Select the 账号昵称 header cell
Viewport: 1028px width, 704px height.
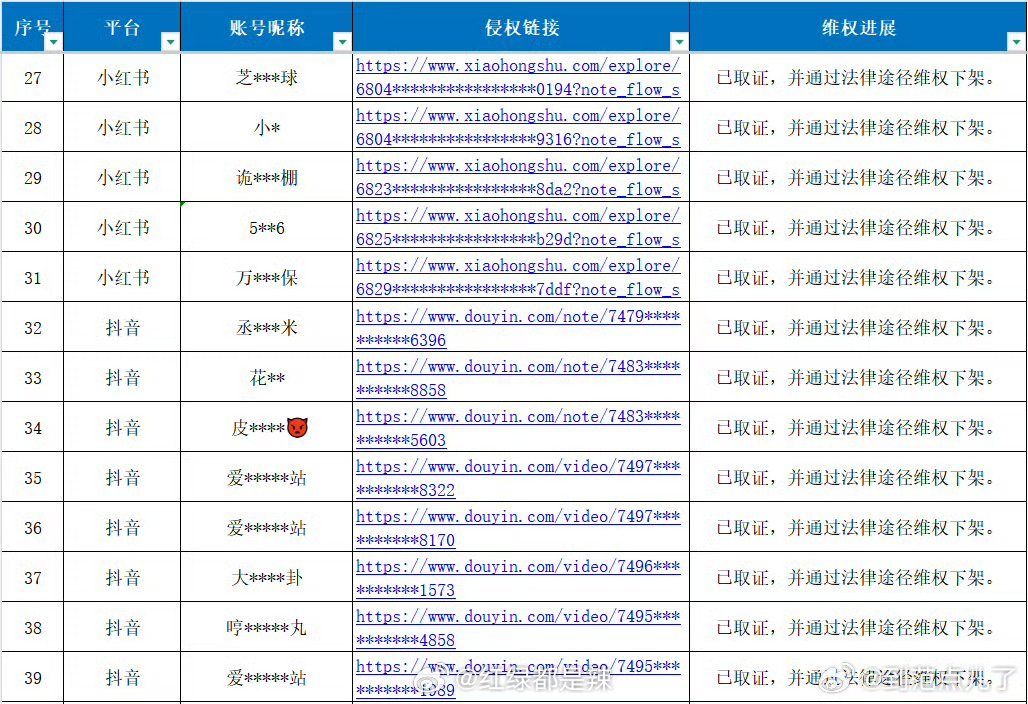pyautogui.click(x=266, y=27)
